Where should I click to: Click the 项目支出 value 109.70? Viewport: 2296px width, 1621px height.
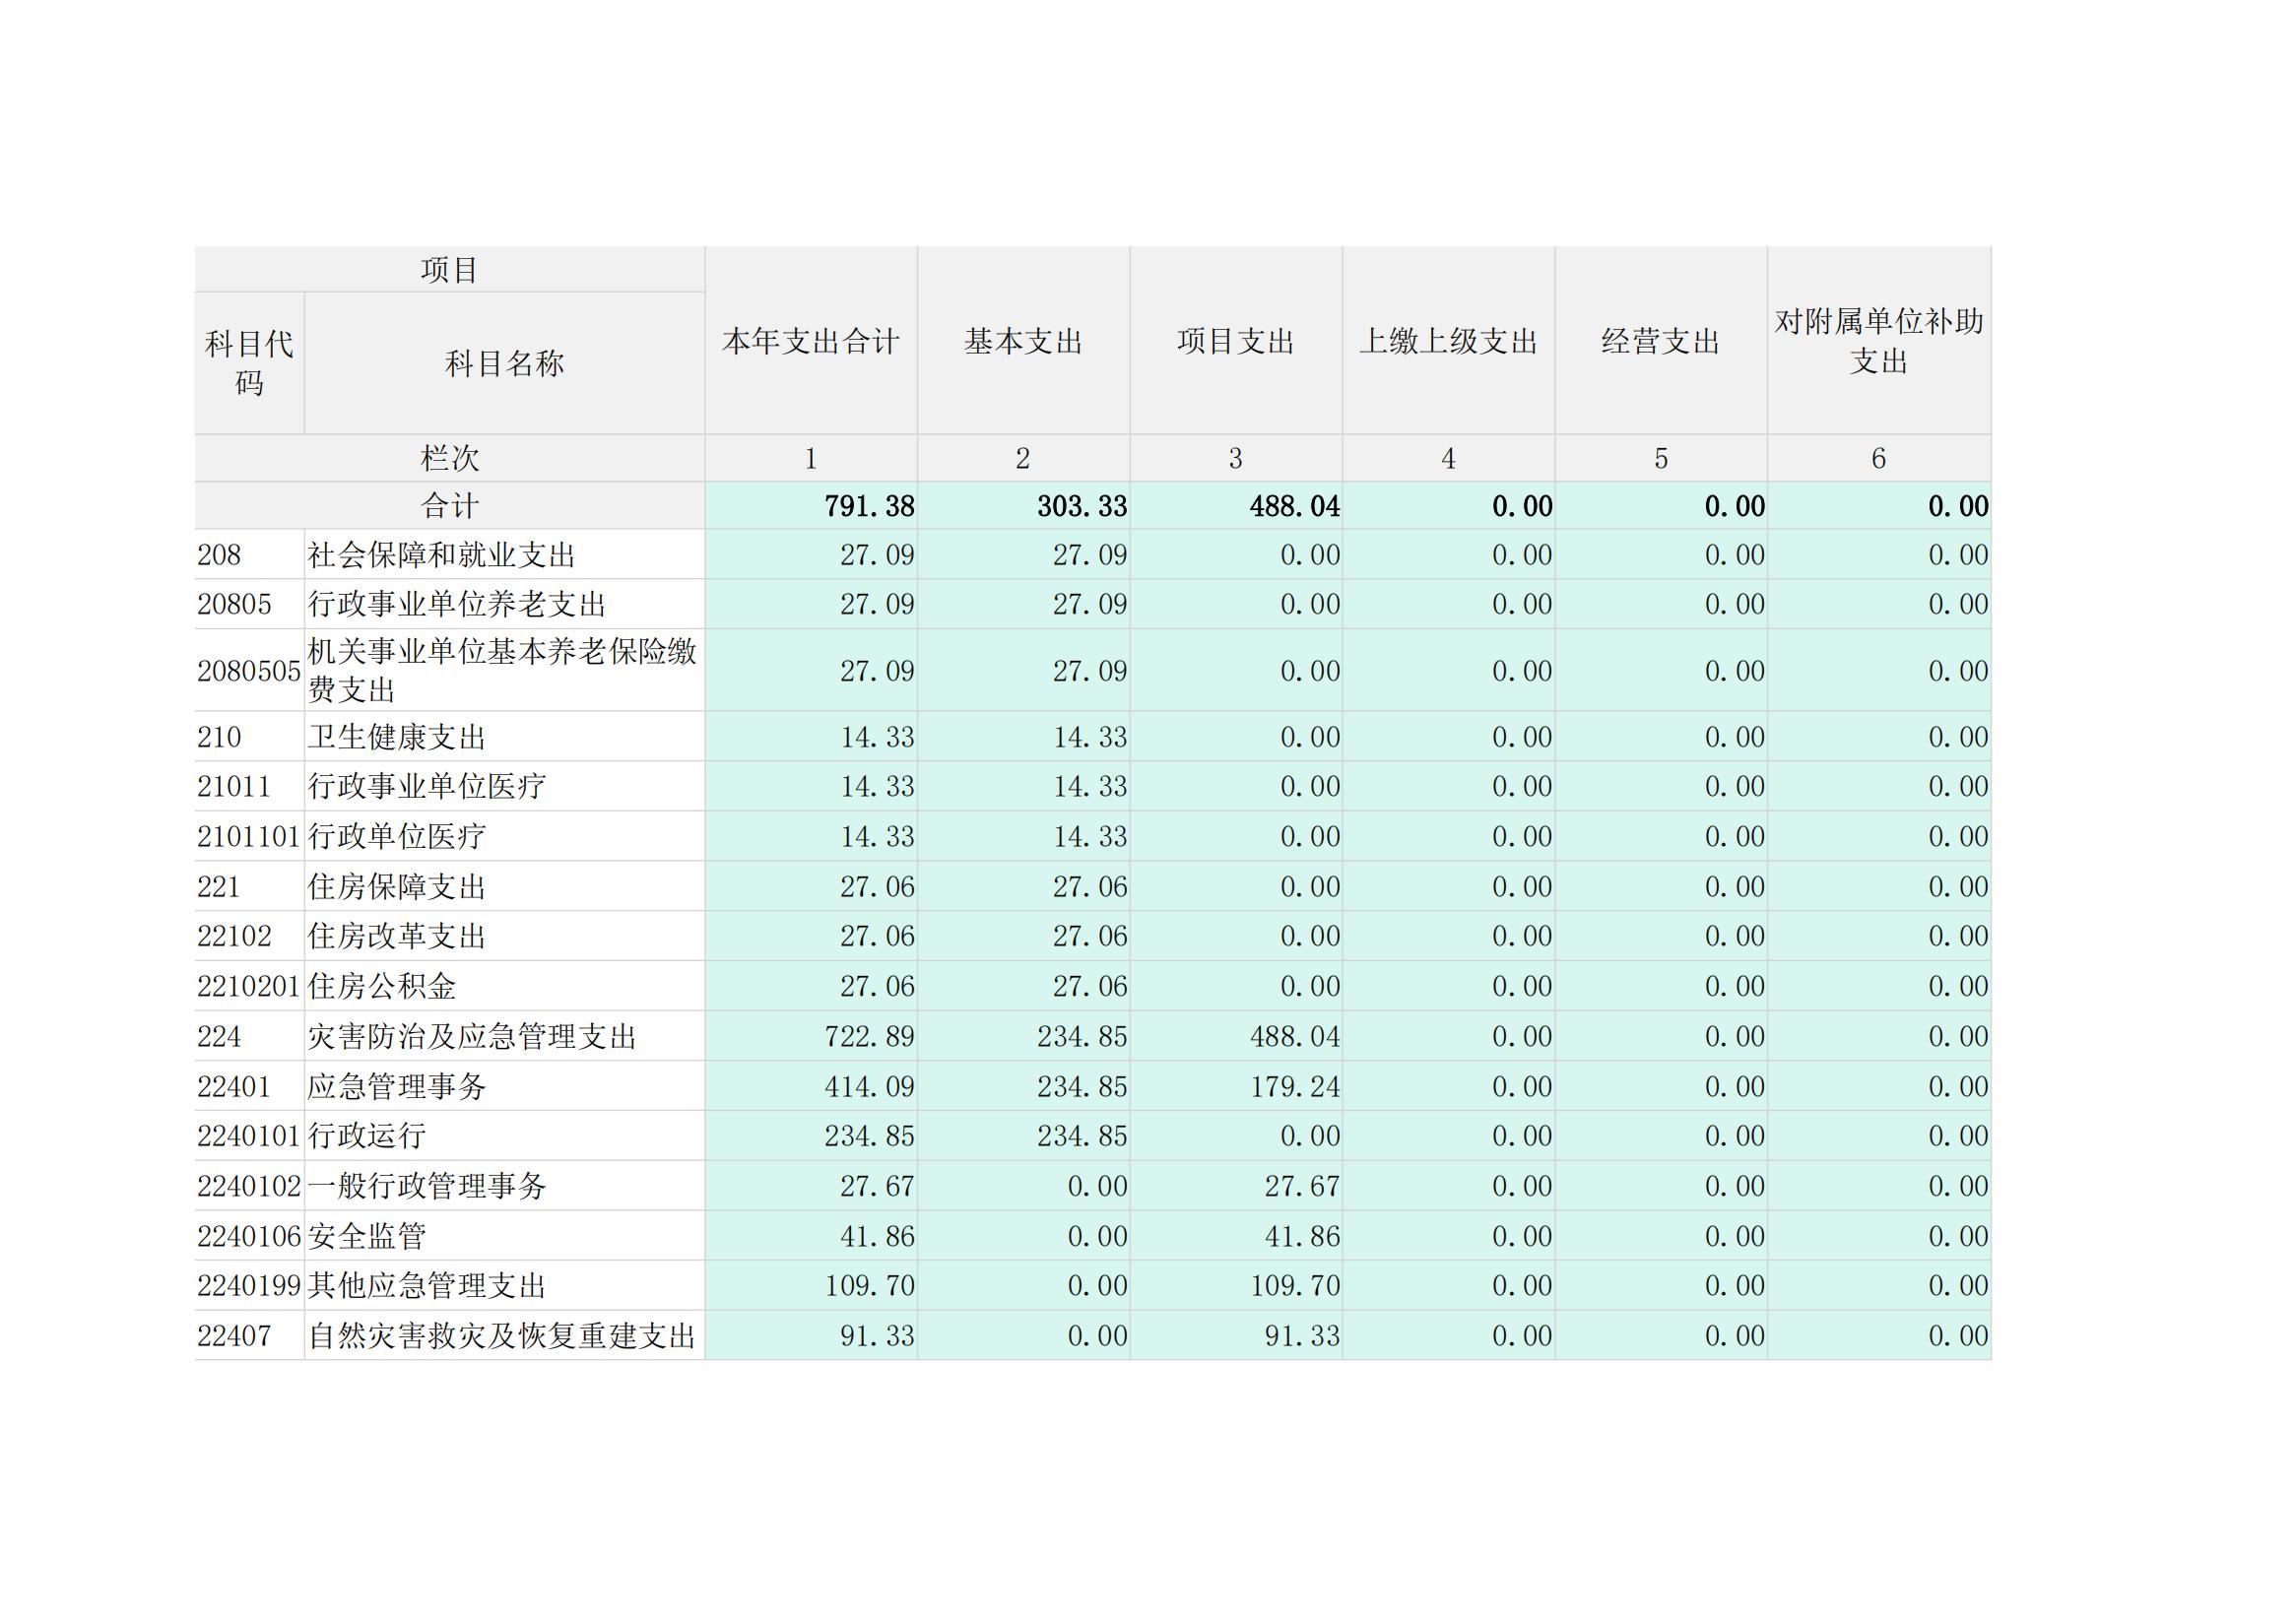[1295, 1285]
